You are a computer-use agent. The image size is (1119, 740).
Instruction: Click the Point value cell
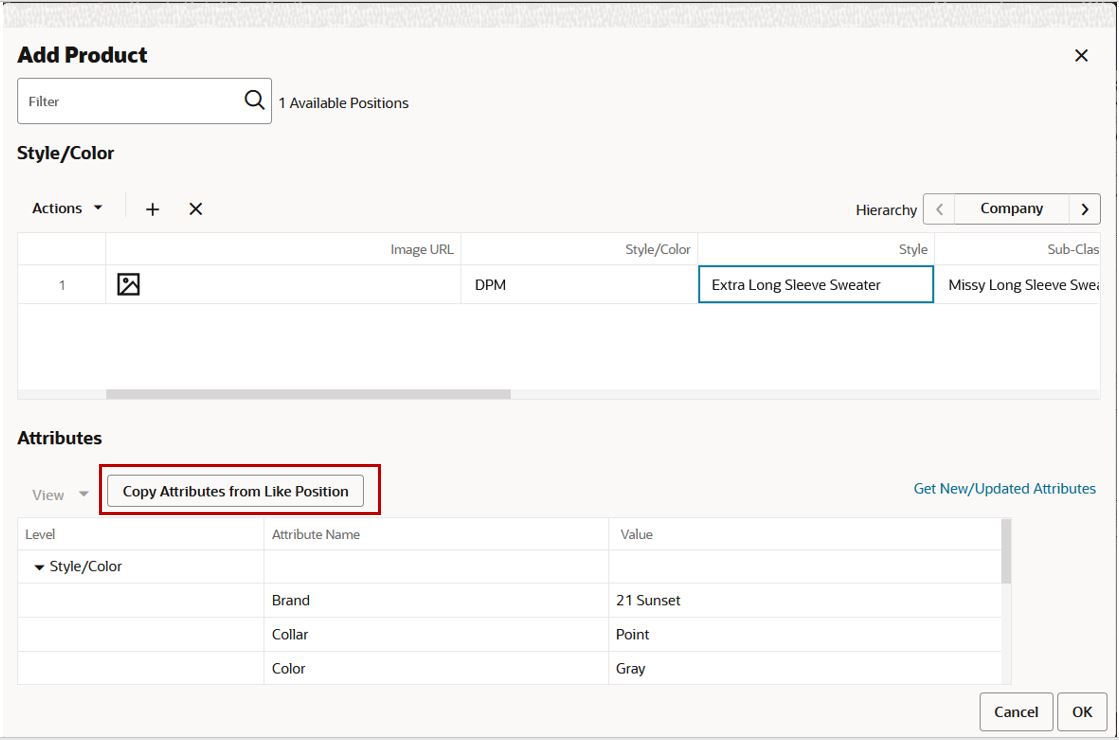point(805,634)
